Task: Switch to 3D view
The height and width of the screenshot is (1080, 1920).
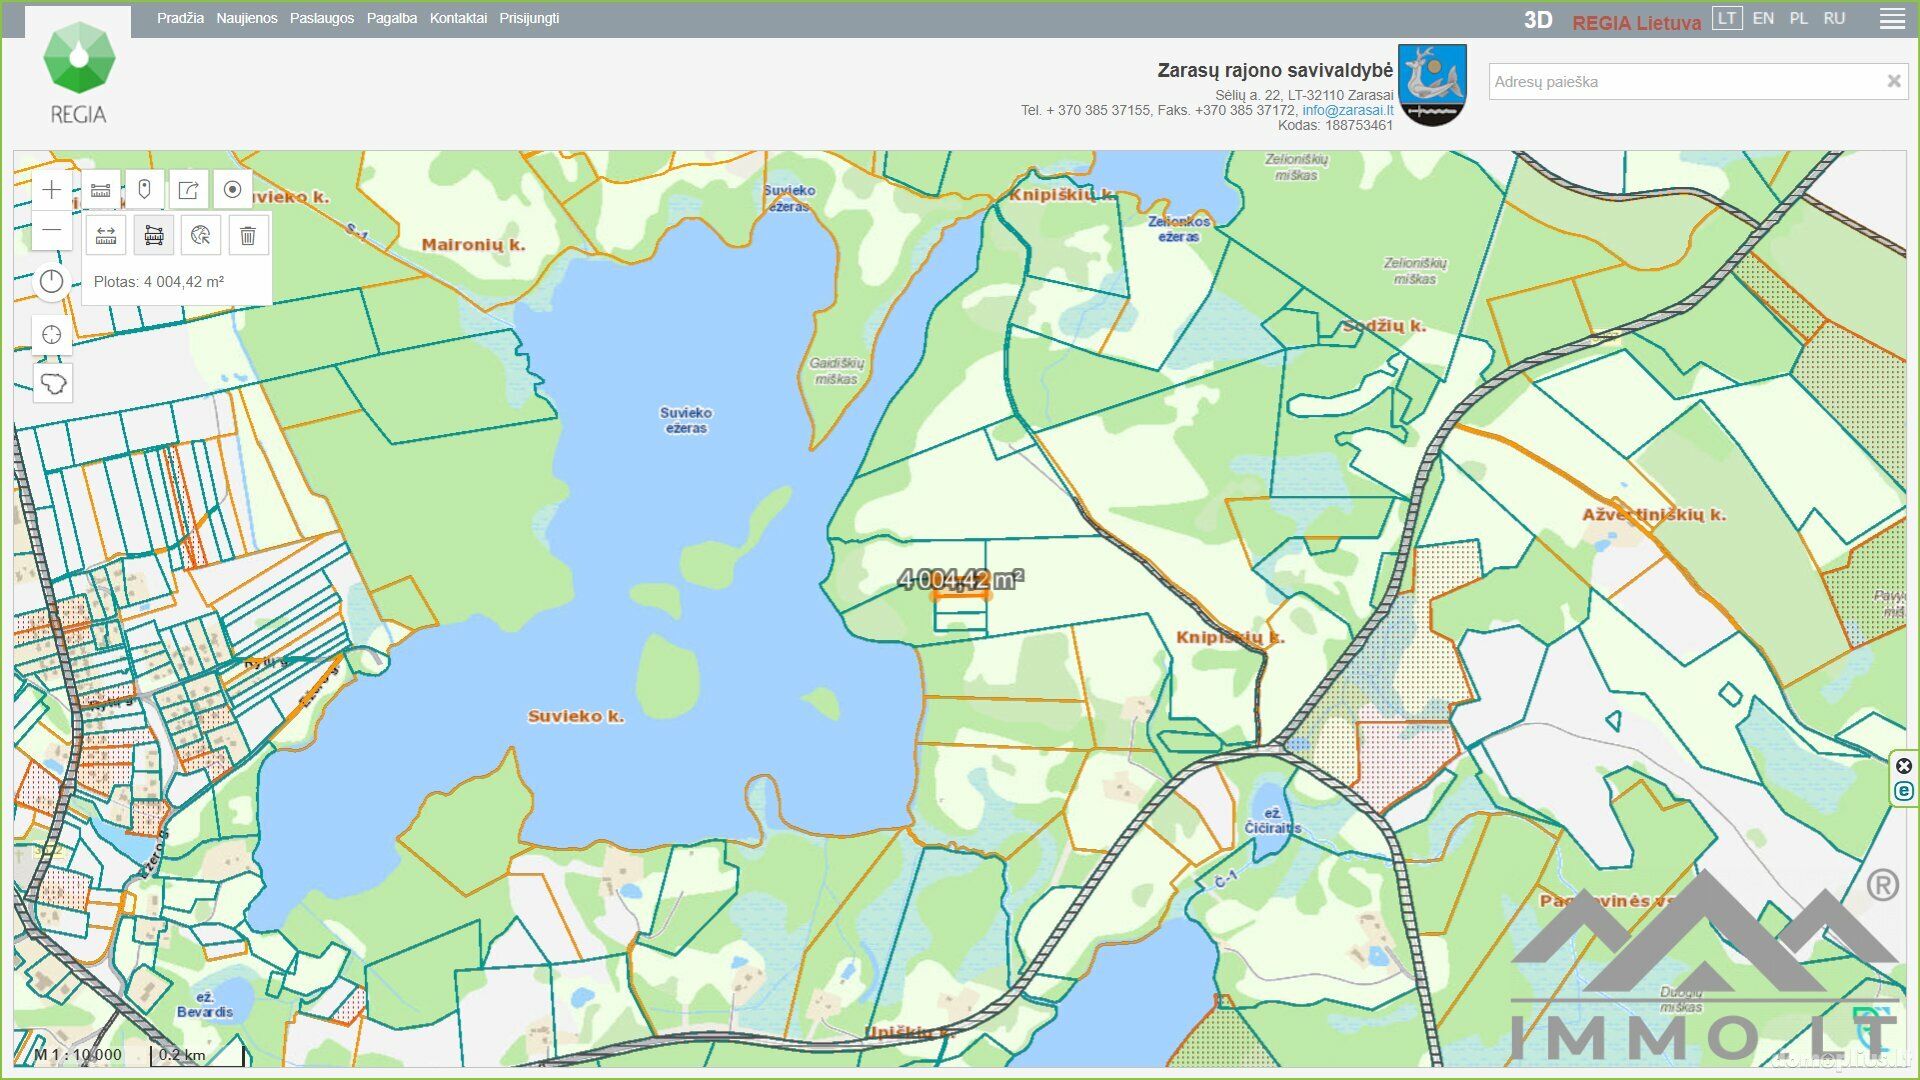Action: point(1538,20)
